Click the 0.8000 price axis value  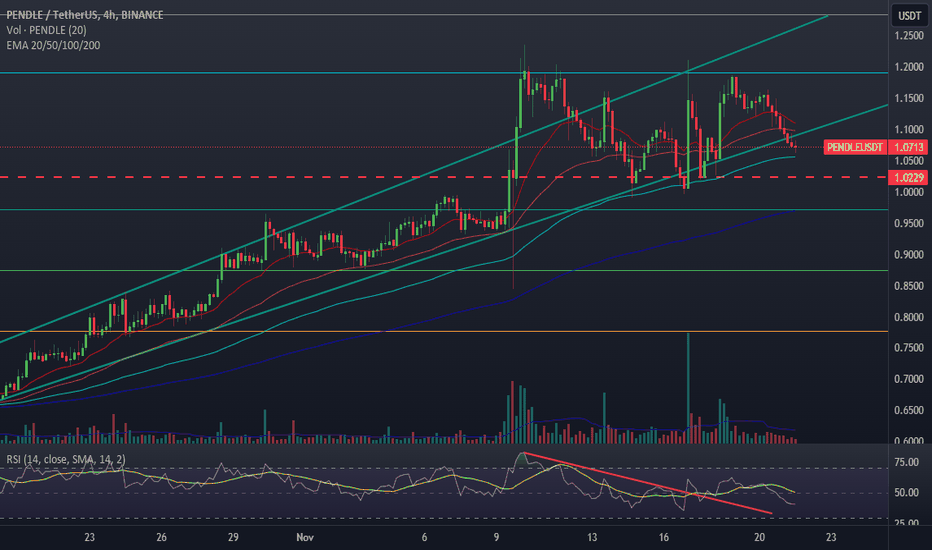(x=909, y=317)
